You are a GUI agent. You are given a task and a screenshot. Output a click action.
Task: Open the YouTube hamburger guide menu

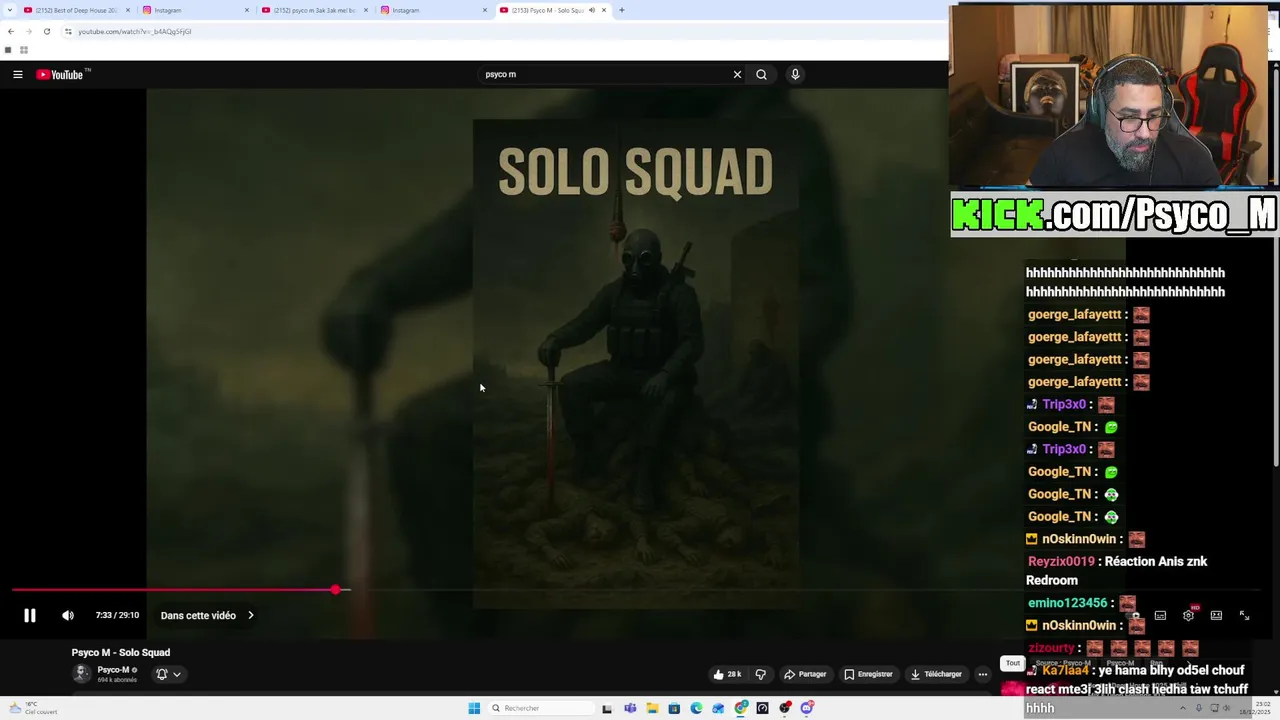click(x=18, y=74)
